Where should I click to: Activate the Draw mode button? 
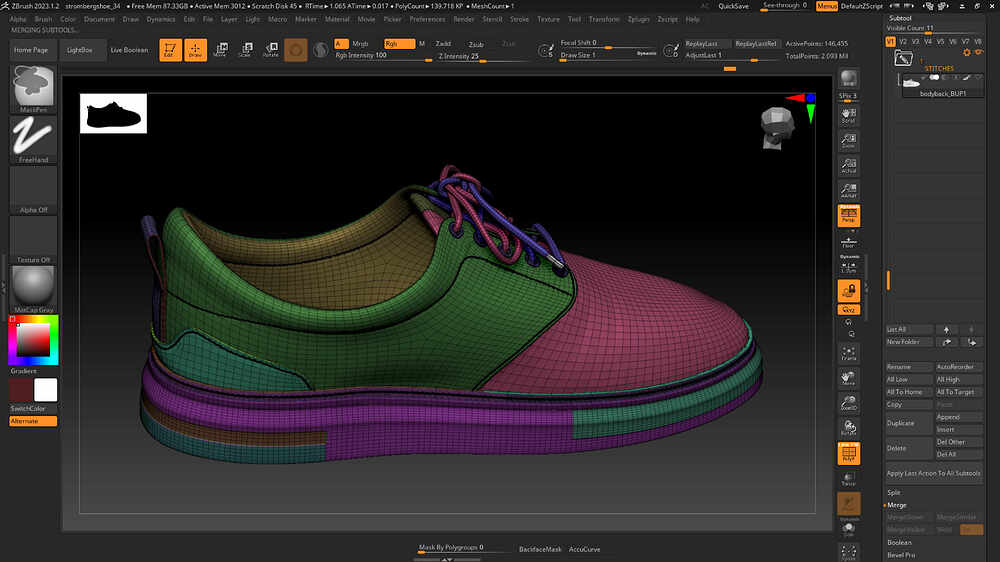[195, 50]
